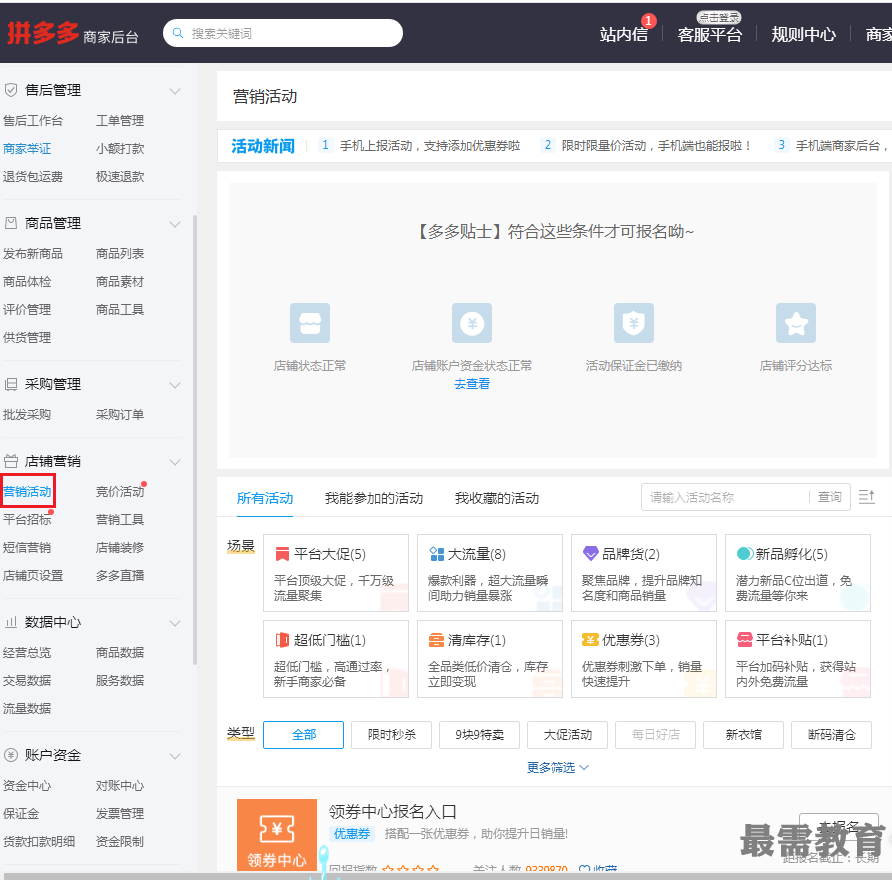The height and width of the screenshot is (880, 892).
Task: Collapse the 账户资金 section chevron
Action: tap(175, 757)
